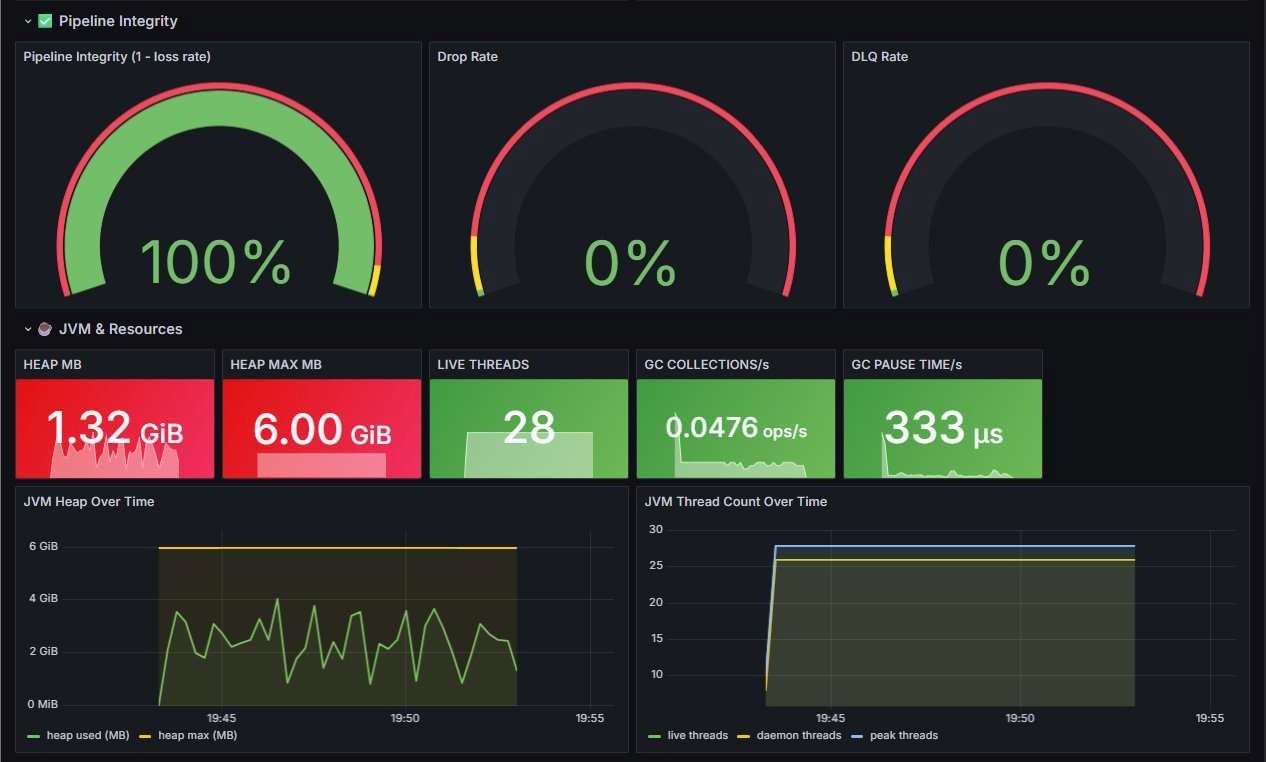This screenshot has height=762, width=1266.
Task: Open the Pipeline Integrity row title
Action: pyautogui.click(x=118, y=20)
